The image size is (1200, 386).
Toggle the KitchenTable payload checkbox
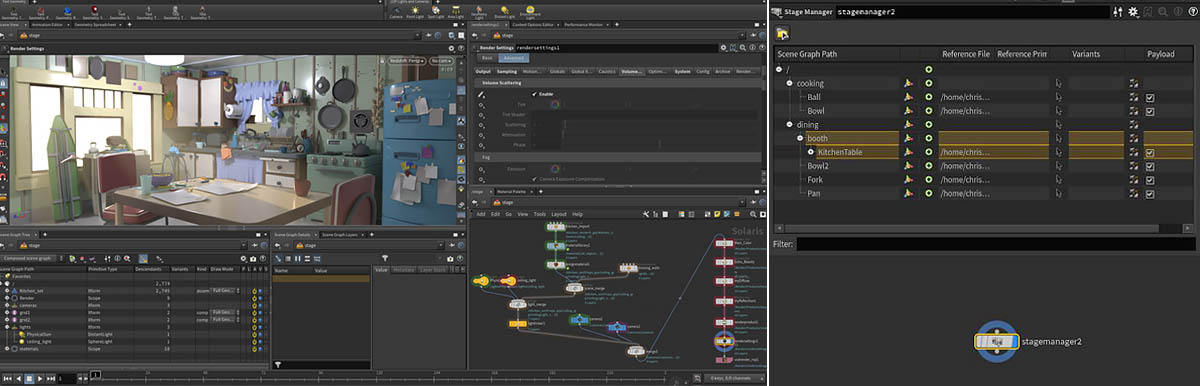point(1150,153)
